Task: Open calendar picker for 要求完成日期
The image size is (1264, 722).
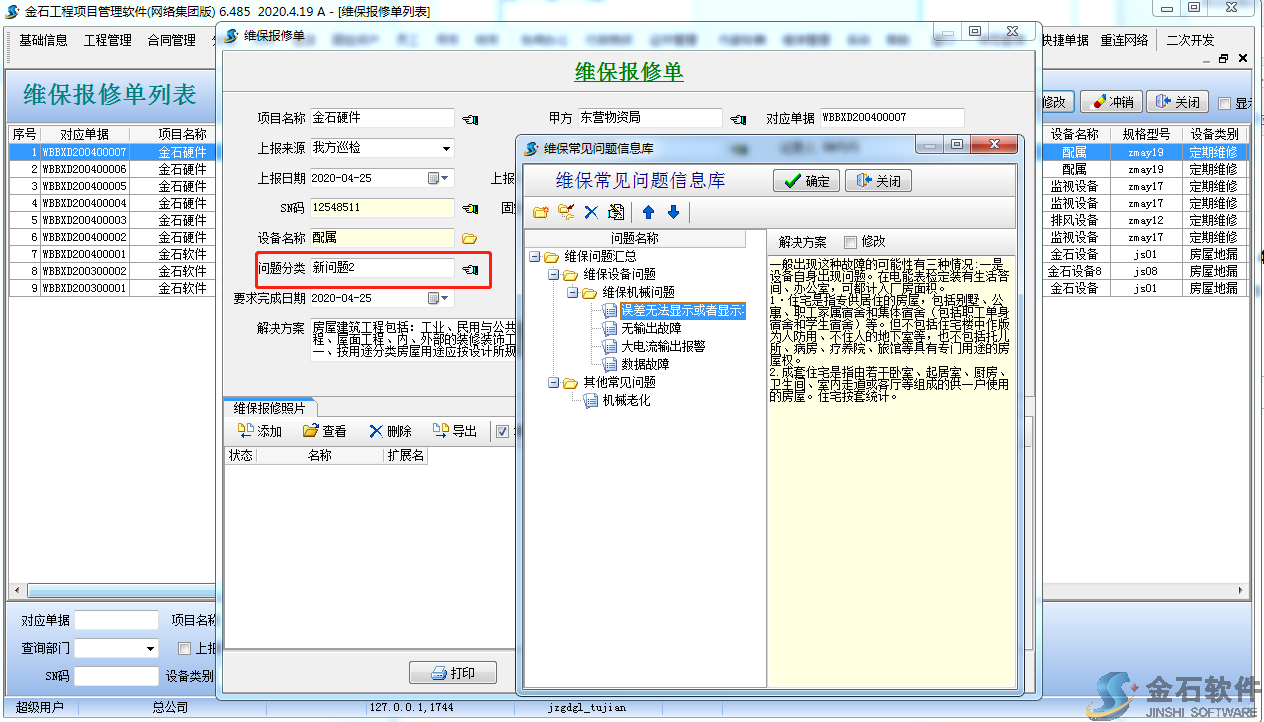Action: [x=439, y=298]
